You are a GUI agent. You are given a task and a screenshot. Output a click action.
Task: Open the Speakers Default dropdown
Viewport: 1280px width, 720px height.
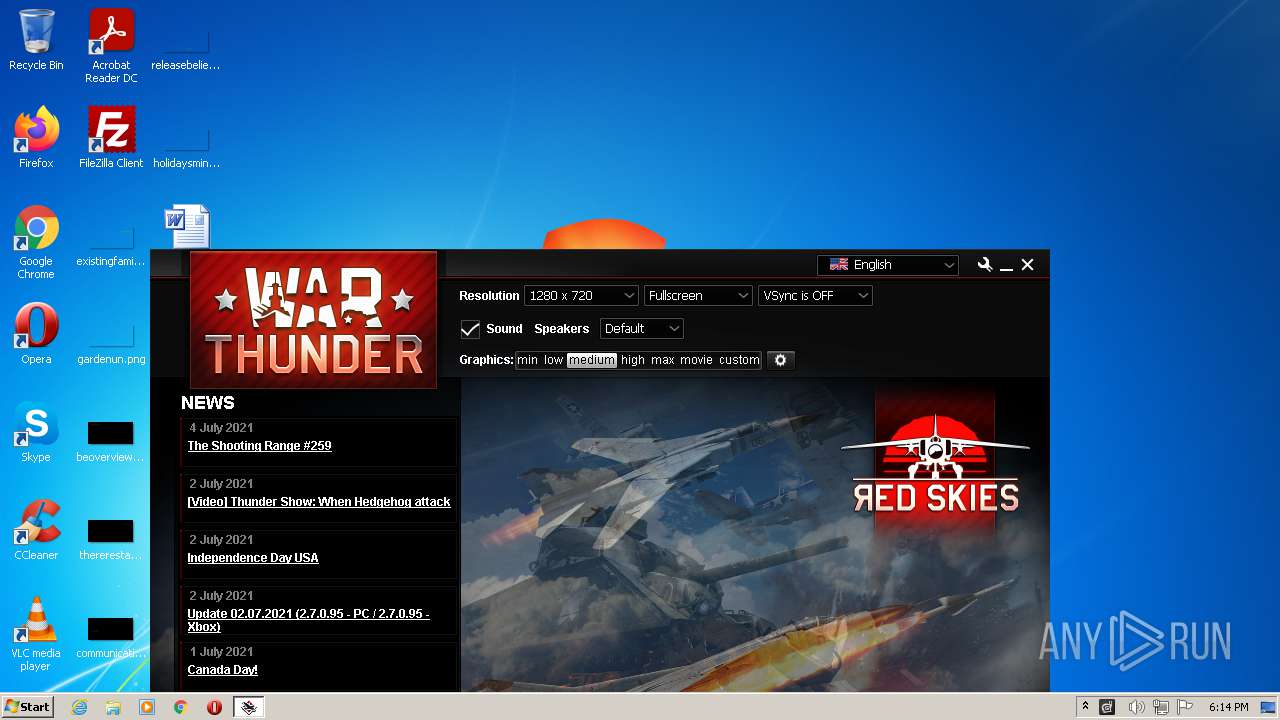642,329
